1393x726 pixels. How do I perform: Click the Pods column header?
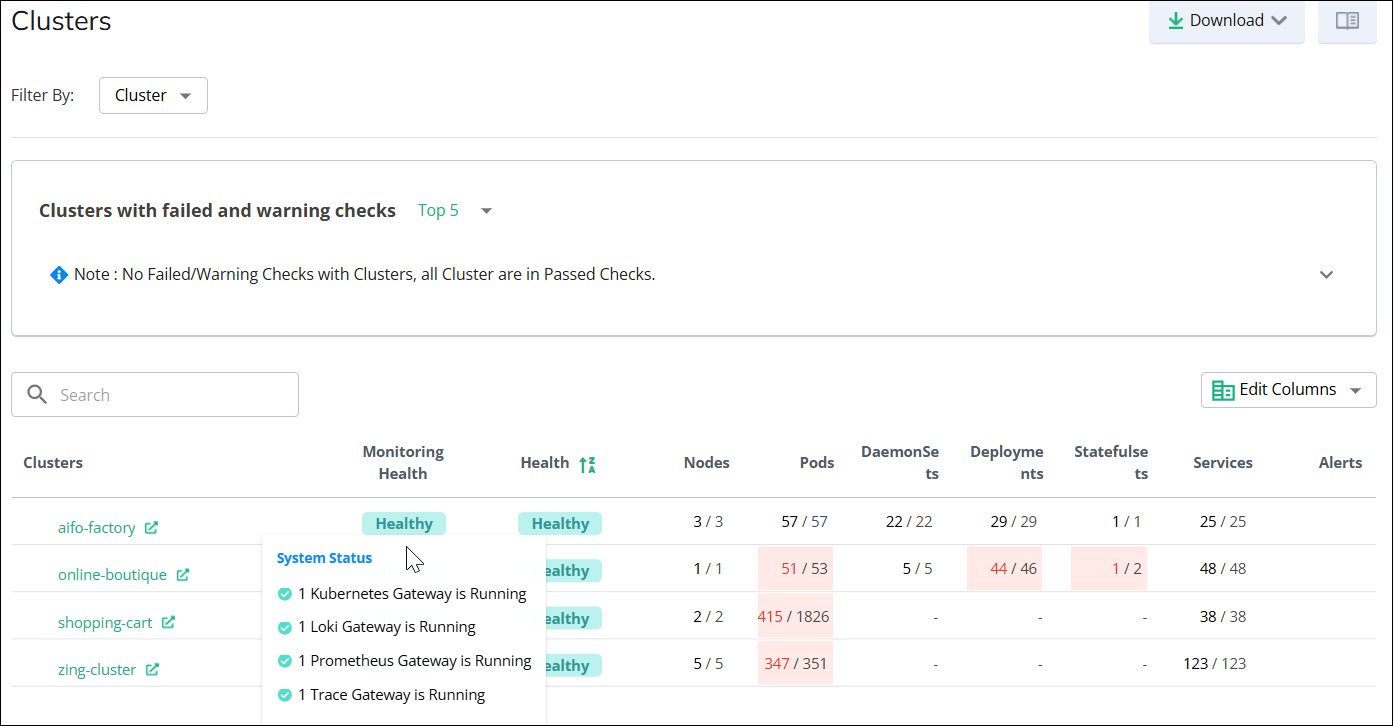(817, 463)
